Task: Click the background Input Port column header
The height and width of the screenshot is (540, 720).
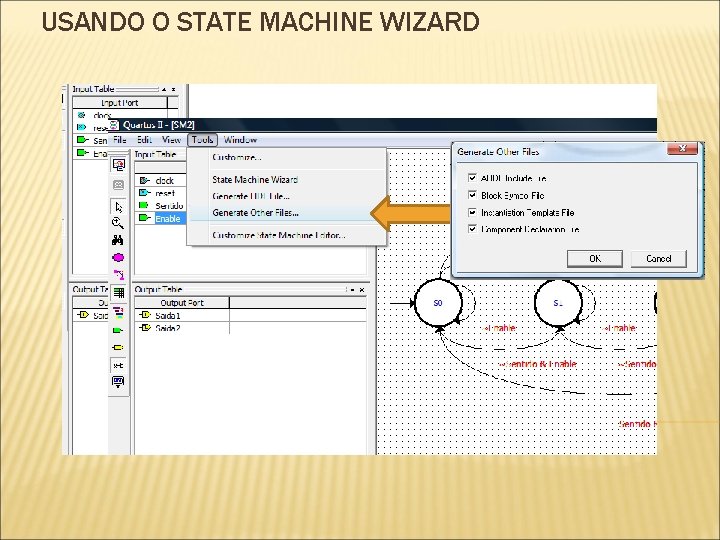Action: [x=120, y=103]
